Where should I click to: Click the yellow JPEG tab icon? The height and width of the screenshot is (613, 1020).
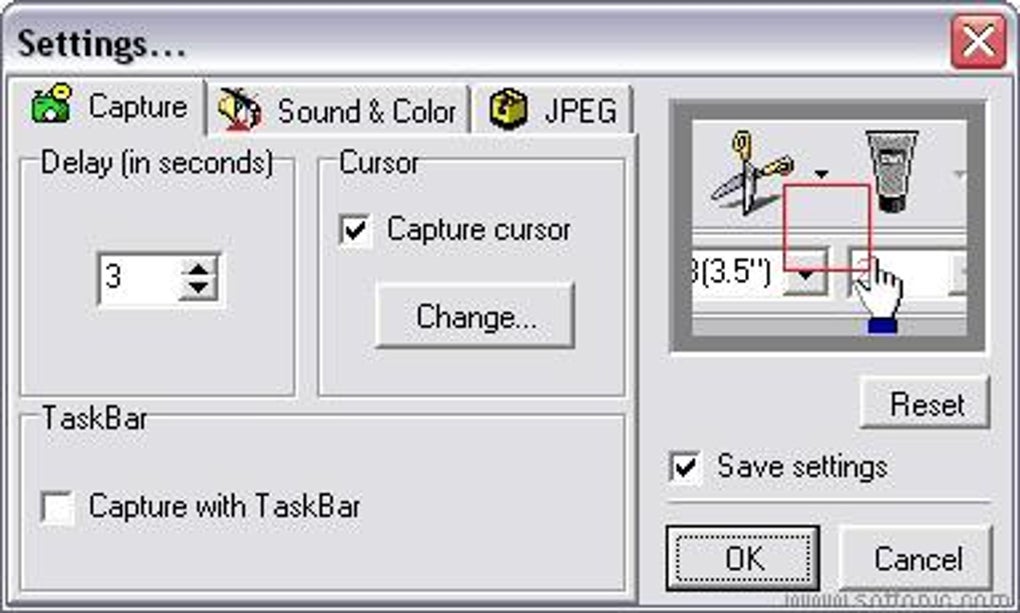coord(509,109)
